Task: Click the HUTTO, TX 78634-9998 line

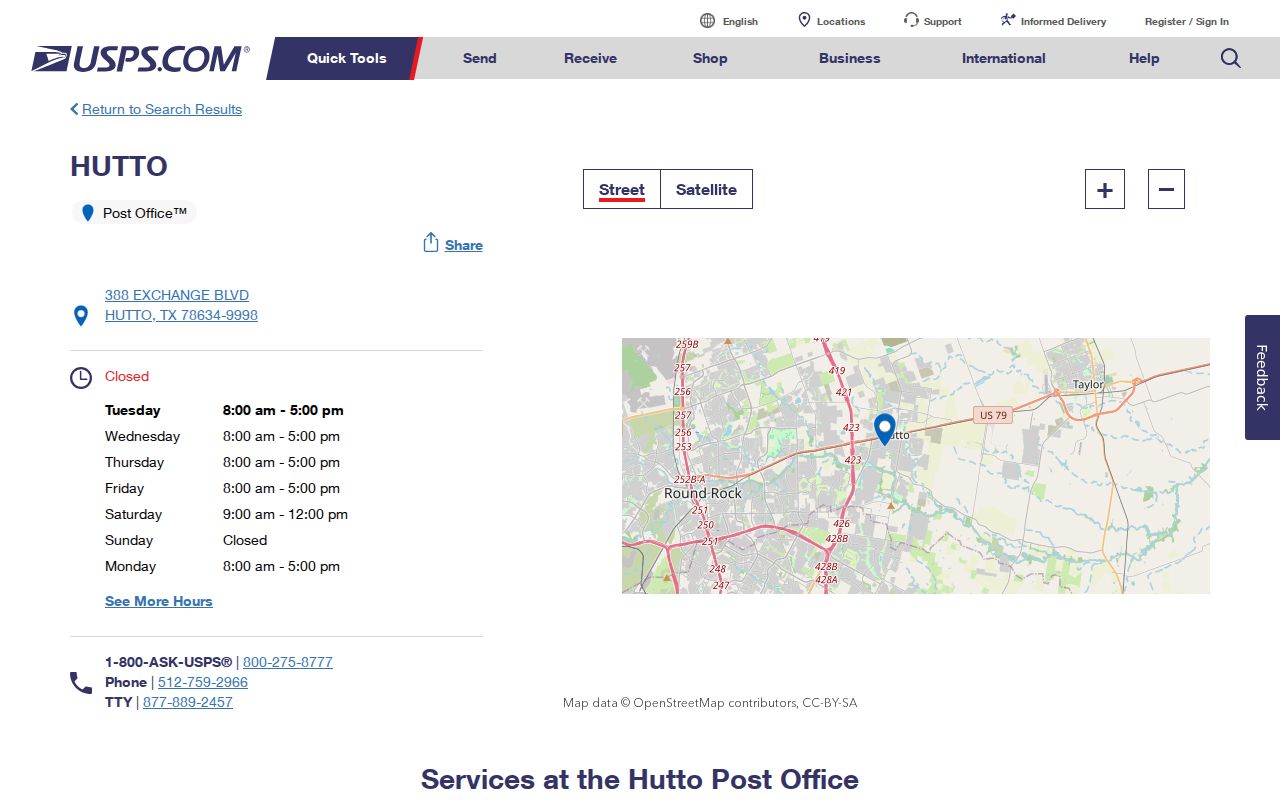Action: tap(181, 315)
